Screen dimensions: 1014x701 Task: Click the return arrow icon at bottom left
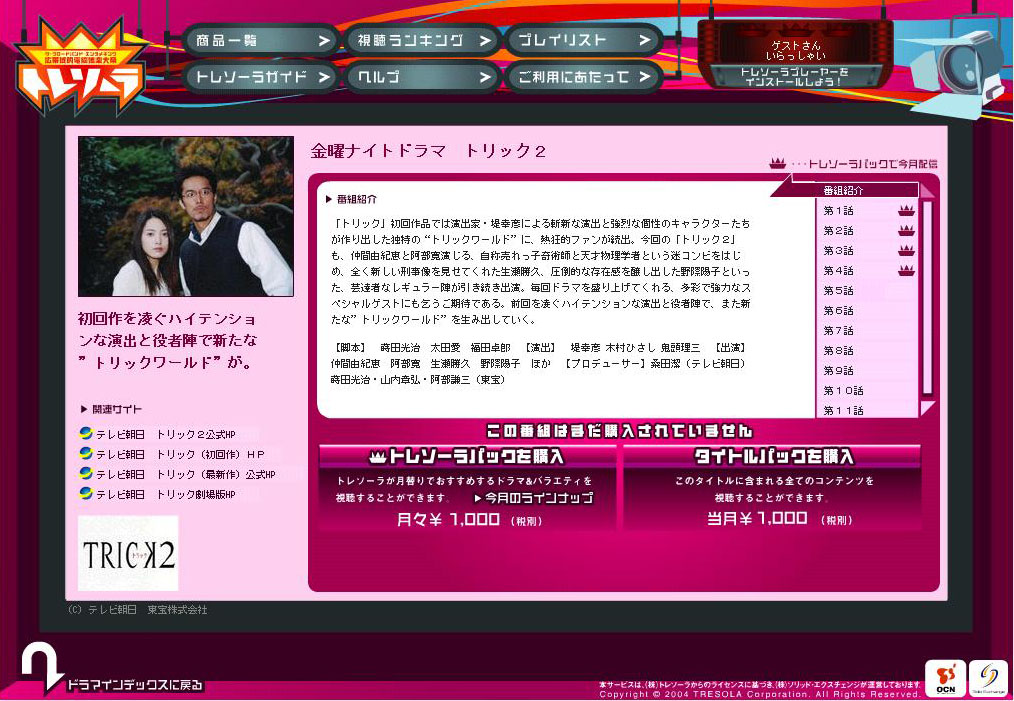click(x=42, y=669)
